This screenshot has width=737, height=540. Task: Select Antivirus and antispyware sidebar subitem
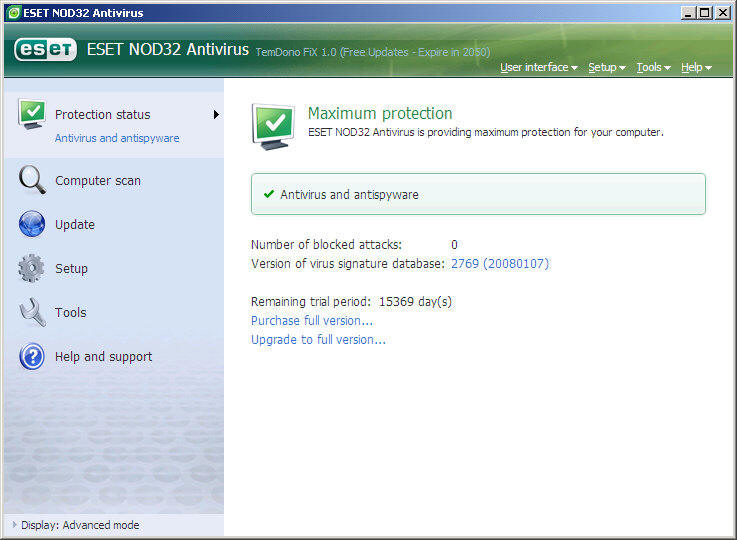tap(117, 138)
